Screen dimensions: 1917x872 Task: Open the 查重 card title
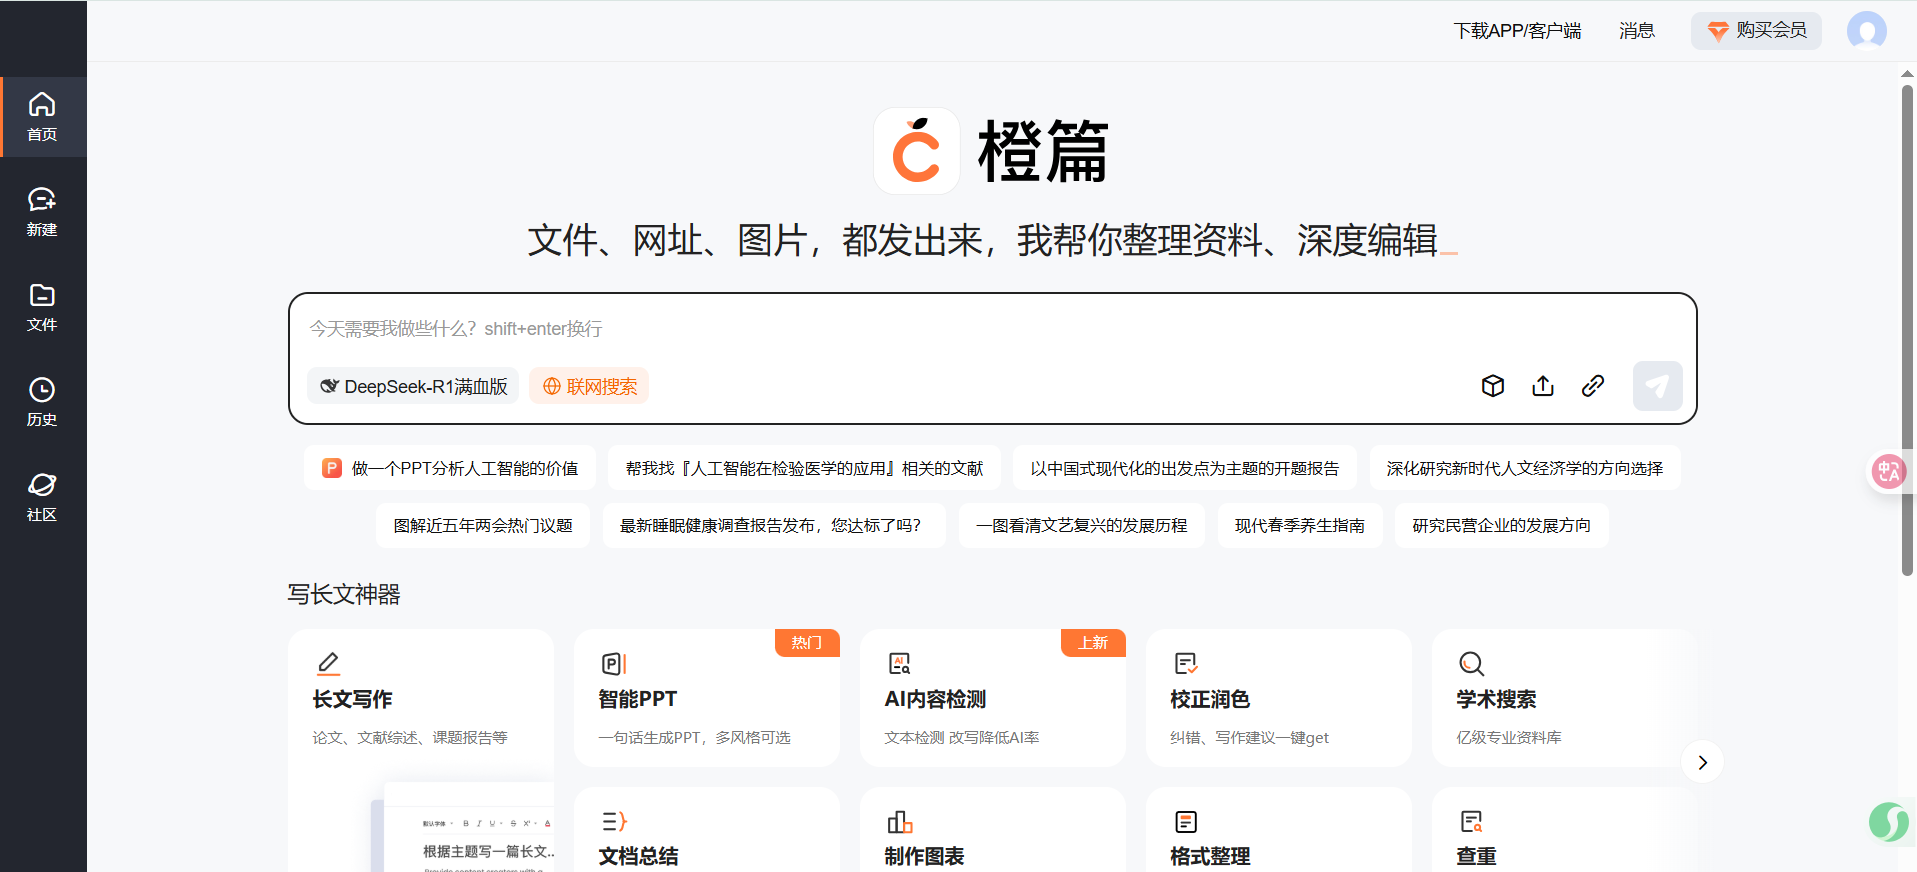[x=1476, y=856]
